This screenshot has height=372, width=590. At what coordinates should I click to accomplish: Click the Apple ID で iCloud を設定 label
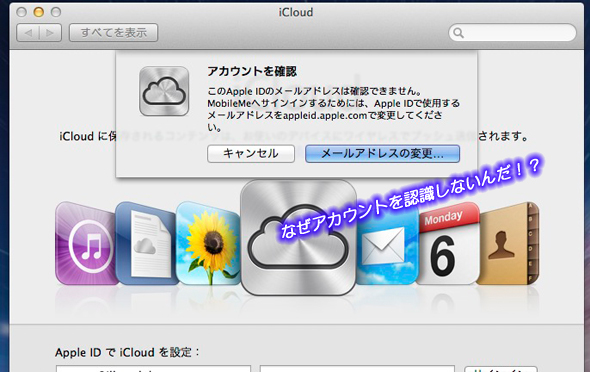click(x=127, y=352)
